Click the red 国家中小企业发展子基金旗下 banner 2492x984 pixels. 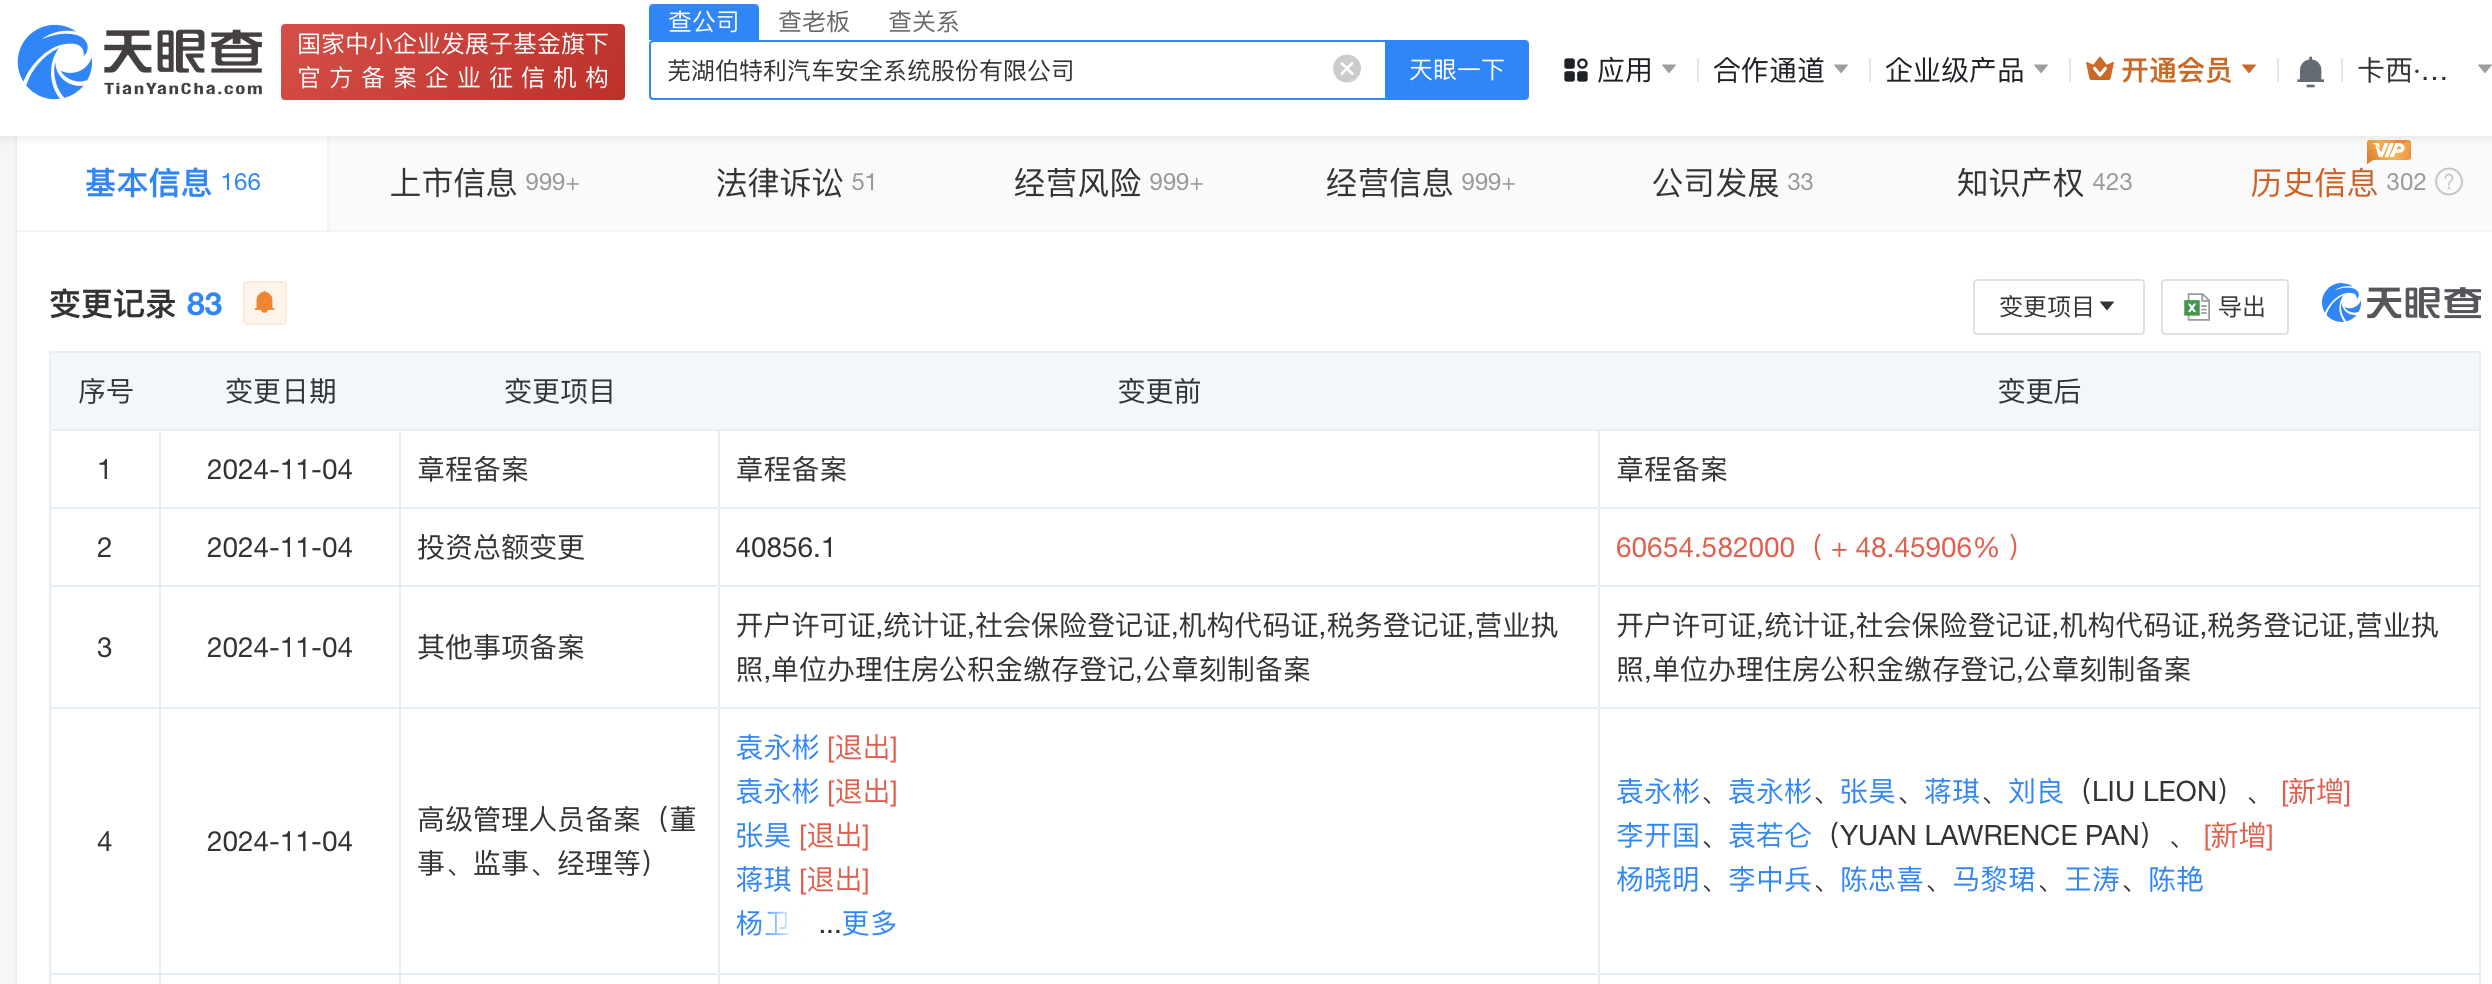coord(453,62)
